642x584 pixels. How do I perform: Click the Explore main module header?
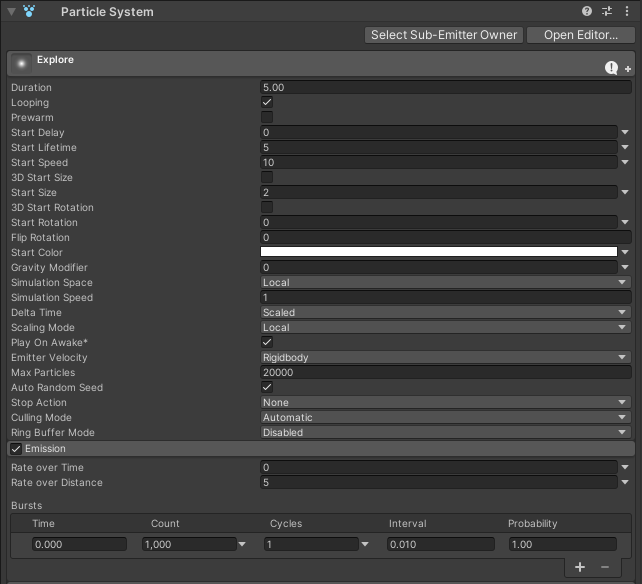pos(321,63)
